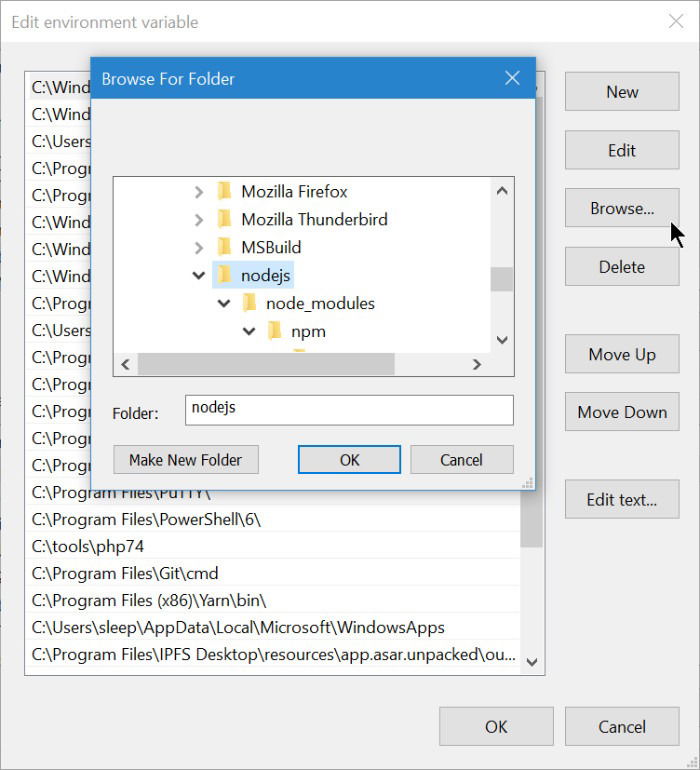700x770 pixels.
Task: Select the Yarn\bin path entry
Action: tap(273, 600)
